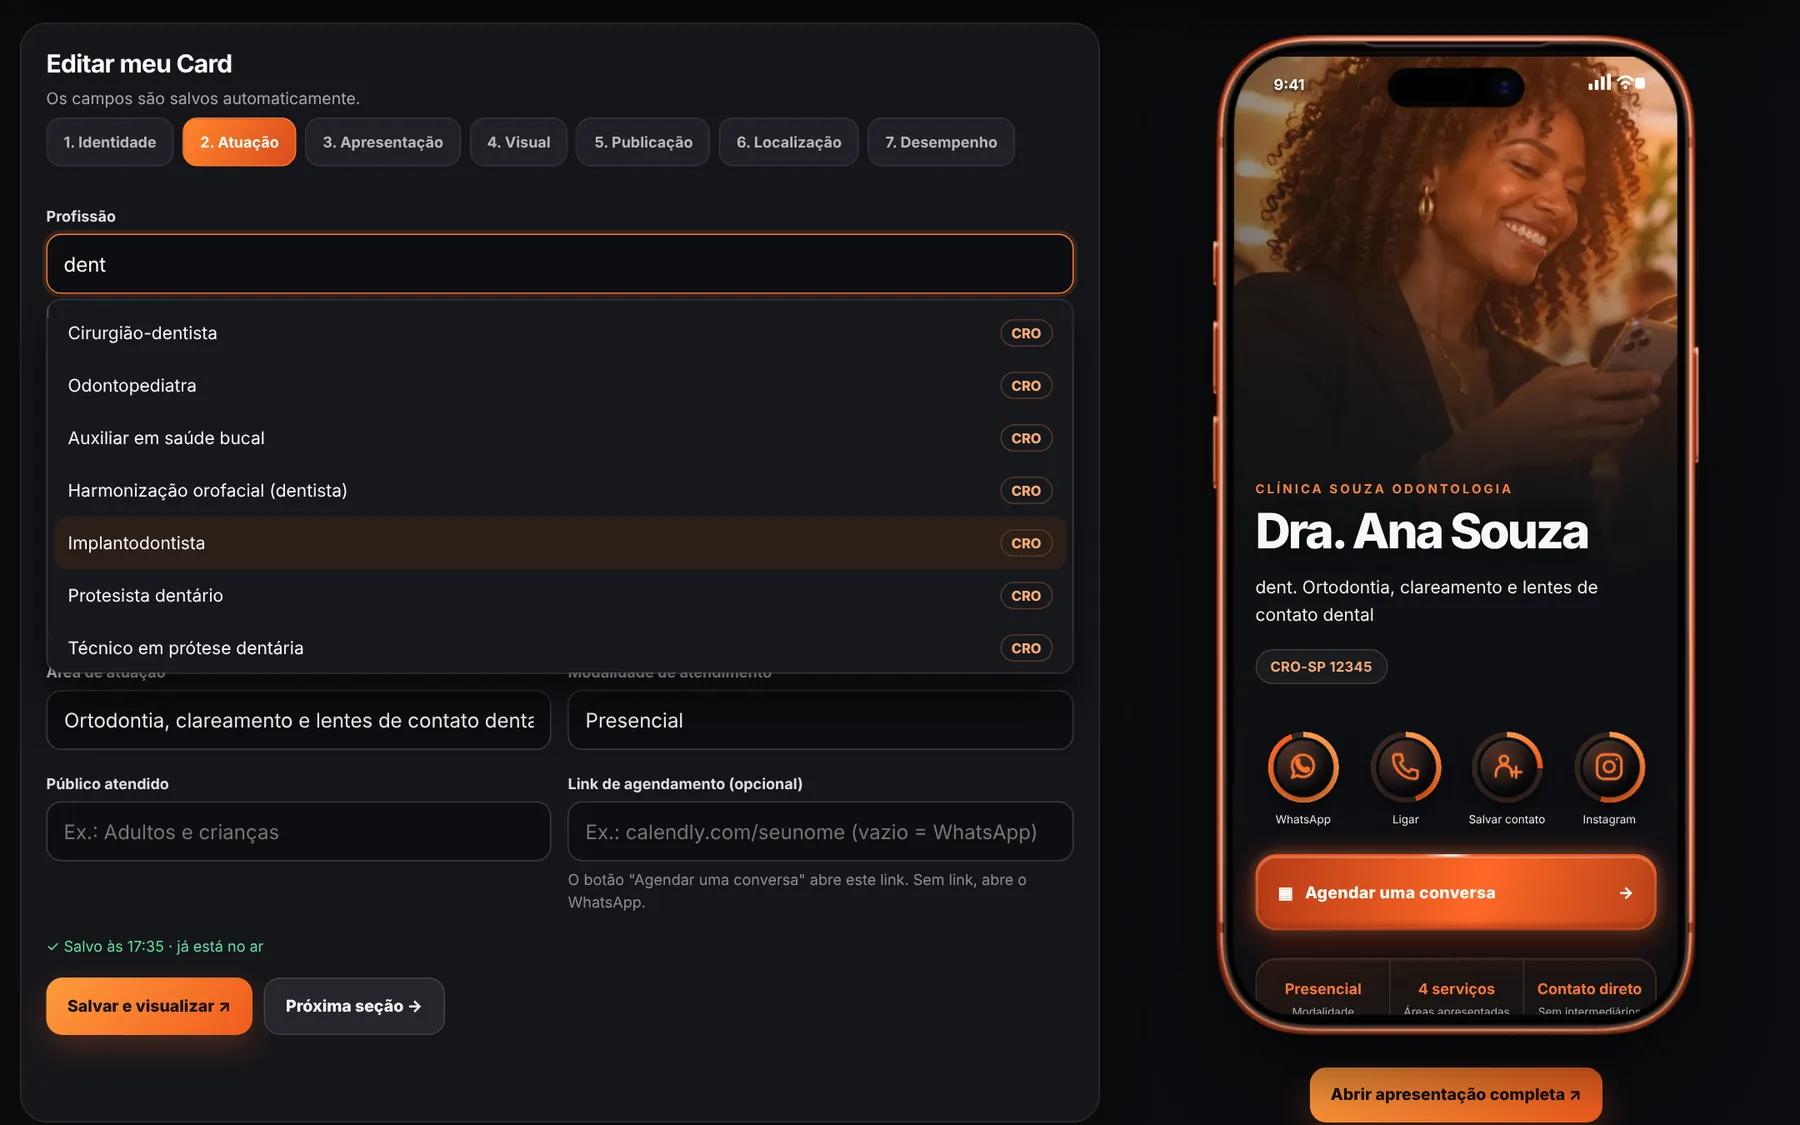The height and width of the screenshot is (1125, 1800).
Task: Open the 1. Identidade tab
Action: [x=110, y=142]
